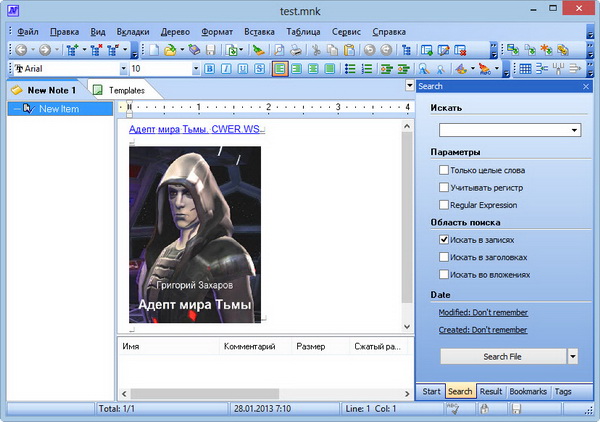The height and width of the screenshot is (422, 600).
Task: Click the italic formatting icon
Action: (227, 69)
